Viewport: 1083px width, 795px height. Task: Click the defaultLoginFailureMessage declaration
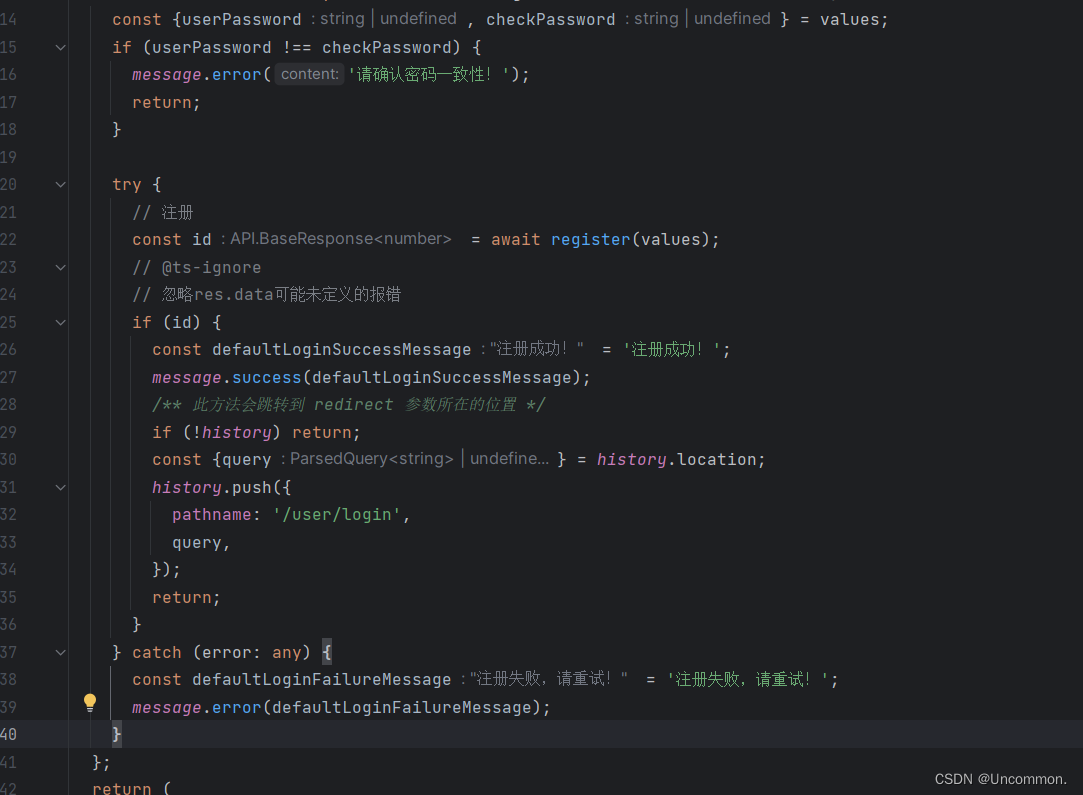[x=321, y=680]
